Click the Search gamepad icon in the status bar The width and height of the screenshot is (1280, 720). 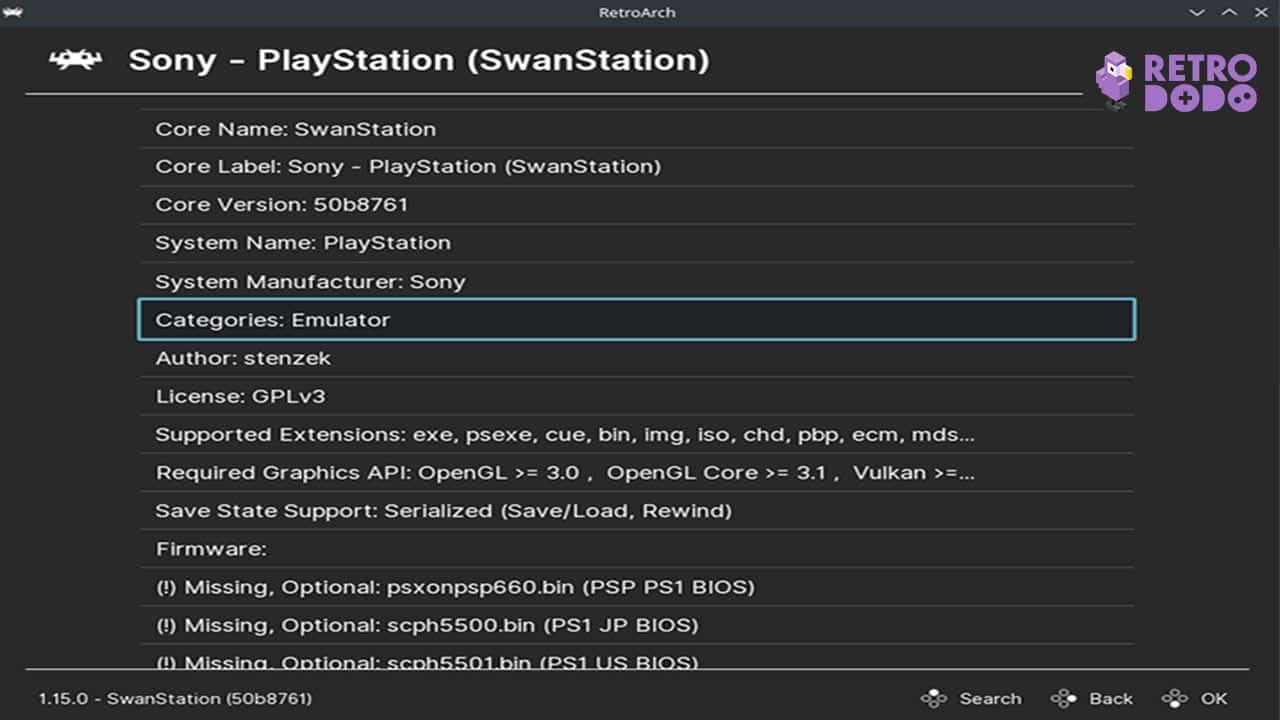936,698
